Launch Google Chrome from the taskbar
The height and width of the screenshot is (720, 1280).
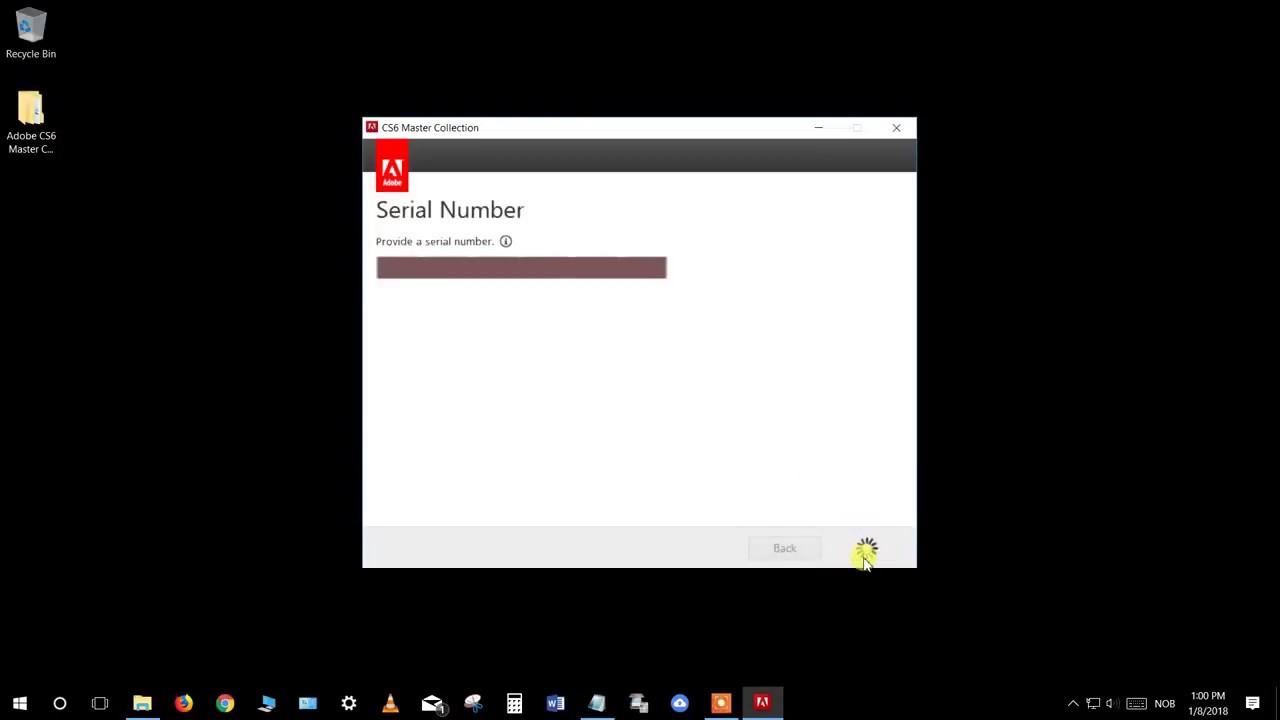point(225,703)
